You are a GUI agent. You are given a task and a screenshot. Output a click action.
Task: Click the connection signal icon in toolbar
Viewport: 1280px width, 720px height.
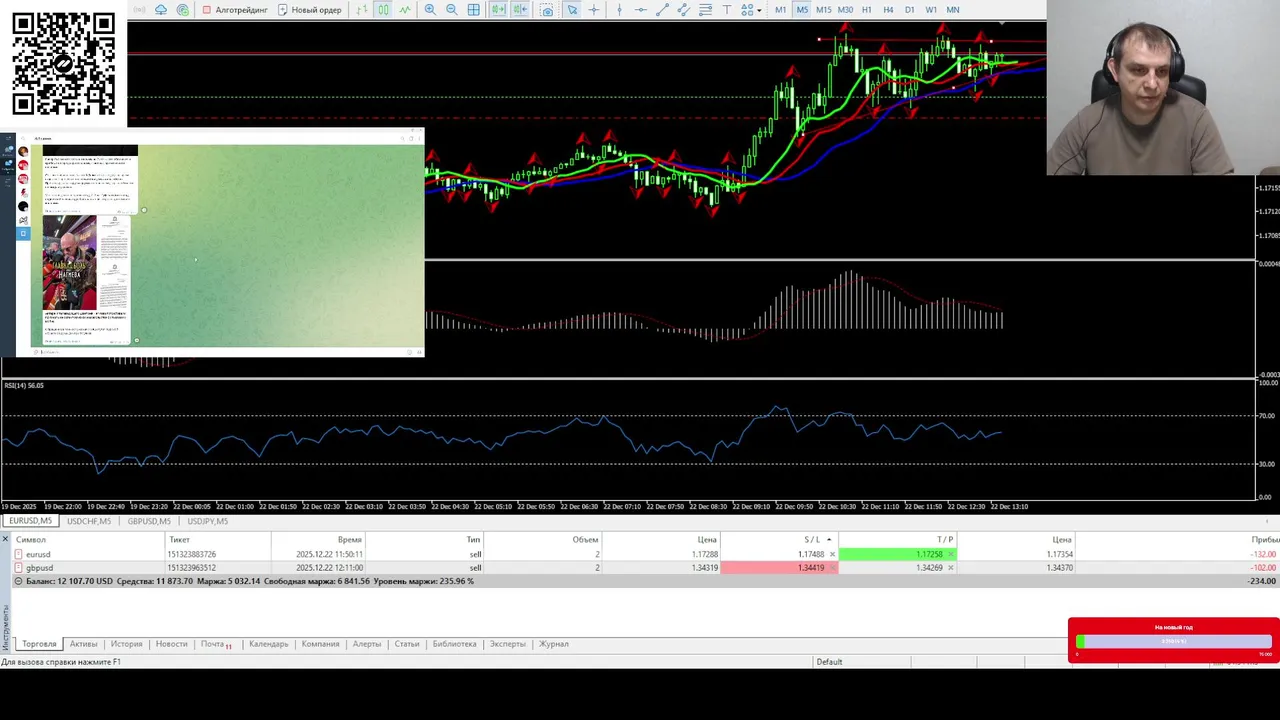click(x=138, y=9)
